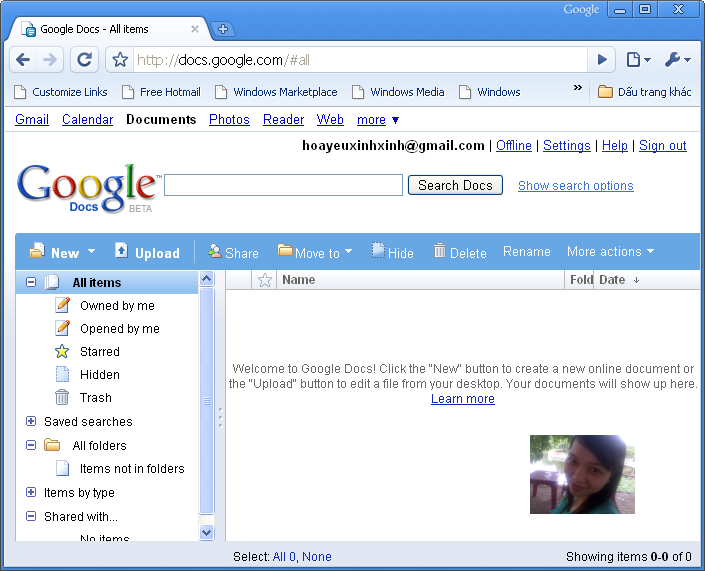Click the woman's photo thumbnail

tap(582, 474)
